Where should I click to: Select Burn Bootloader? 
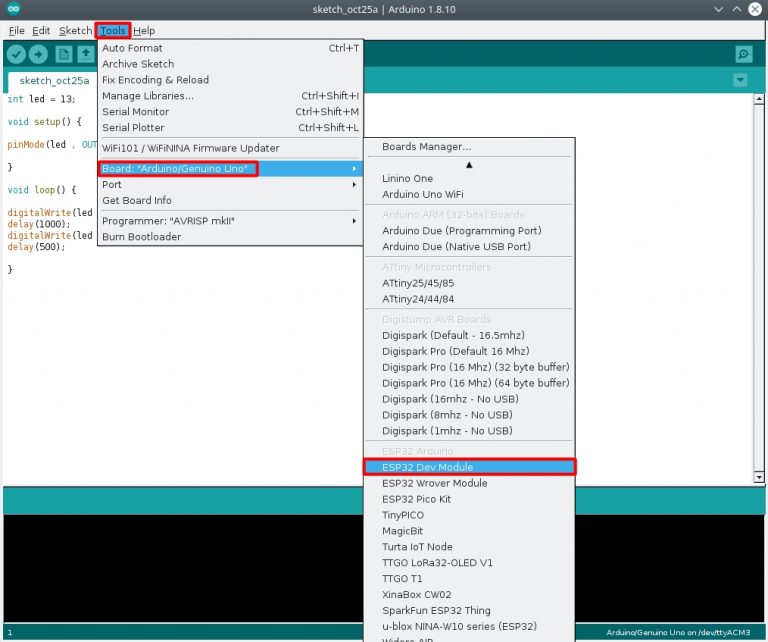[x=230, y=237]
